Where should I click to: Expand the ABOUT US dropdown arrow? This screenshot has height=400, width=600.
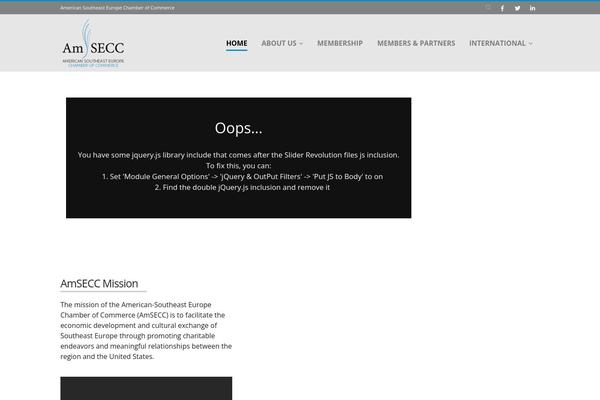301,44
